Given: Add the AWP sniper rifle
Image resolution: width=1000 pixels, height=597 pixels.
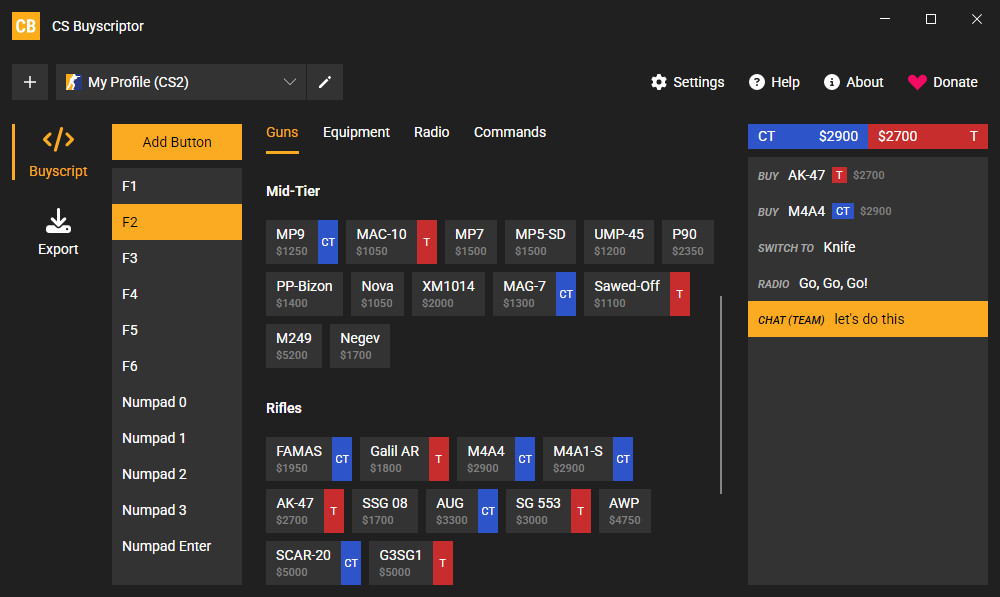Looking at the screenshot, I should [x=625, y=511].
